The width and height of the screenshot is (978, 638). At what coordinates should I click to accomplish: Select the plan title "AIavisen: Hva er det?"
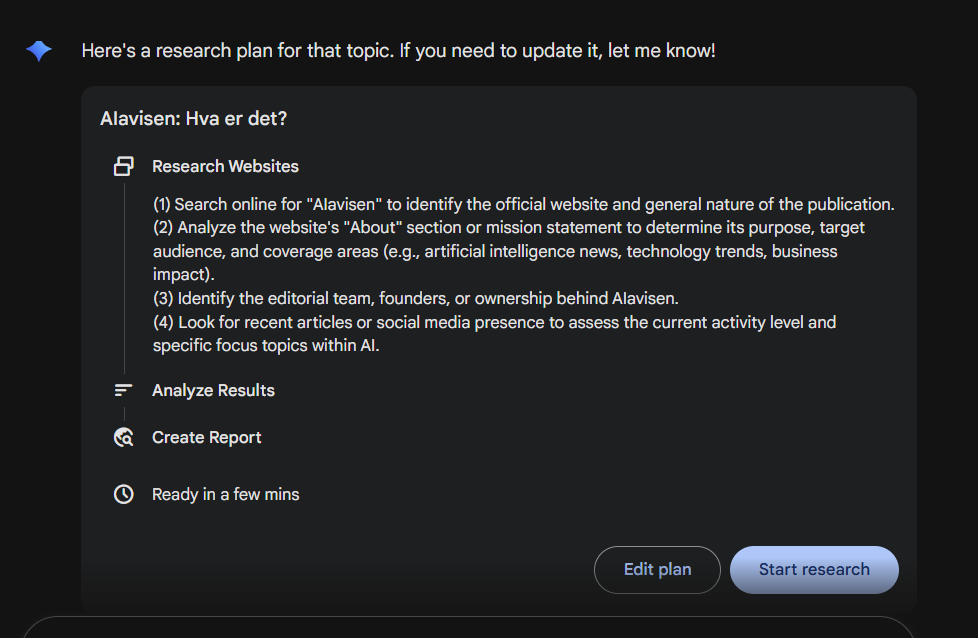(194, 119)
